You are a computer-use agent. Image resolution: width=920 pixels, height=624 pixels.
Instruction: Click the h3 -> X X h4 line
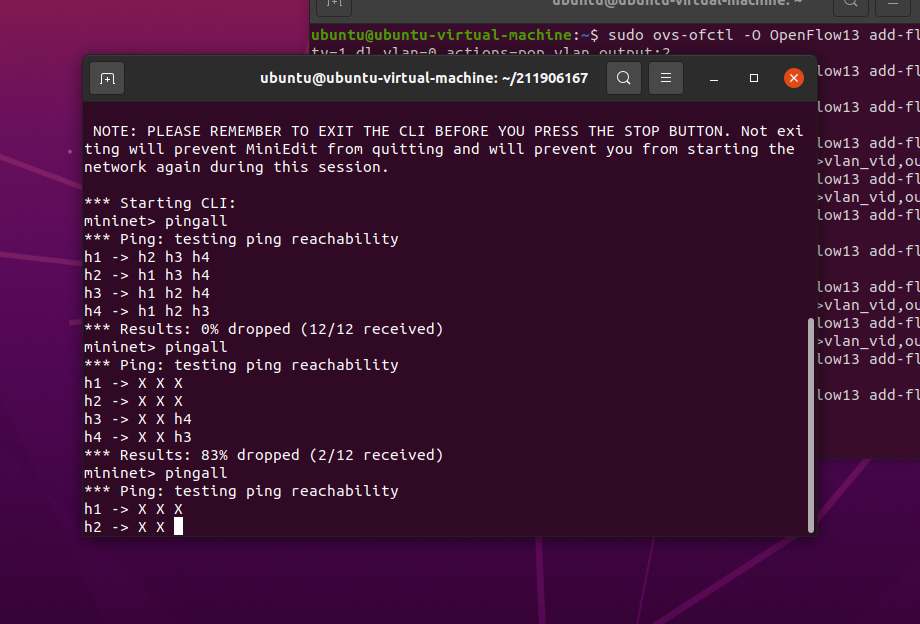[x=138, y=419]
